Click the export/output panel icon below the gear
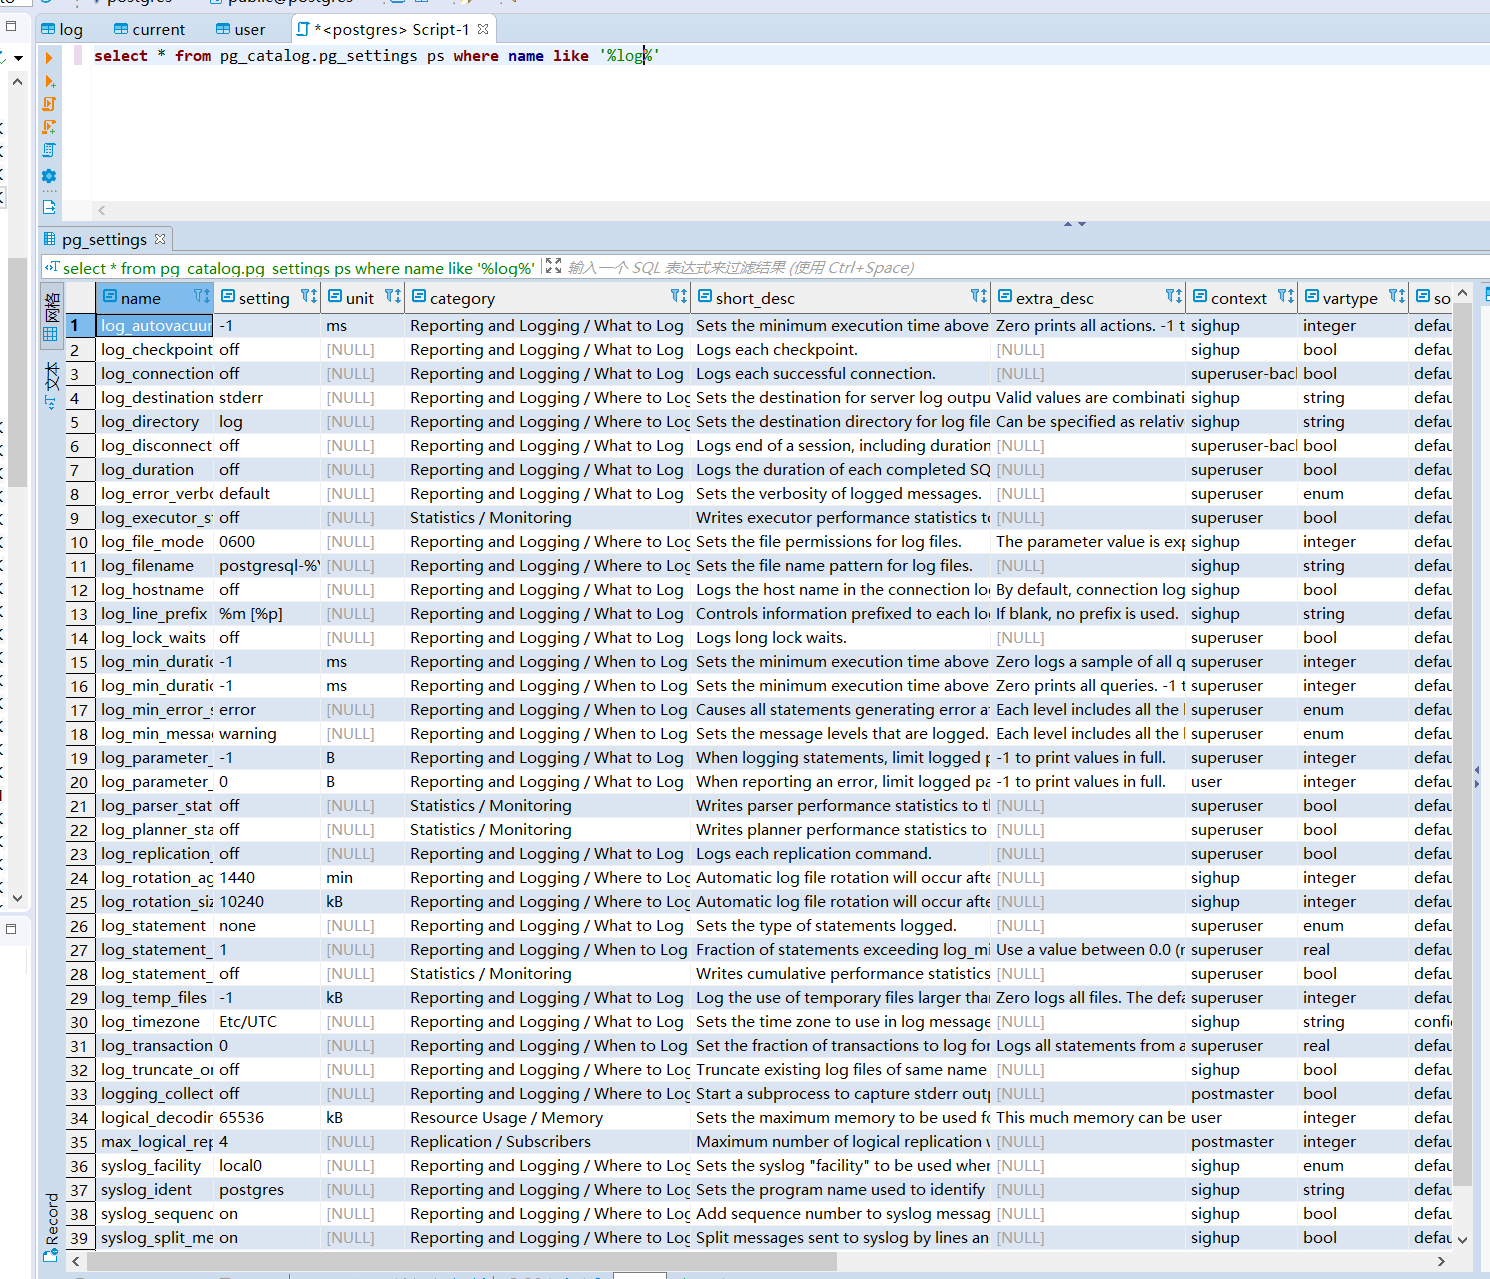Viewport: 1490px width, 1279px height. coord(49,207)
